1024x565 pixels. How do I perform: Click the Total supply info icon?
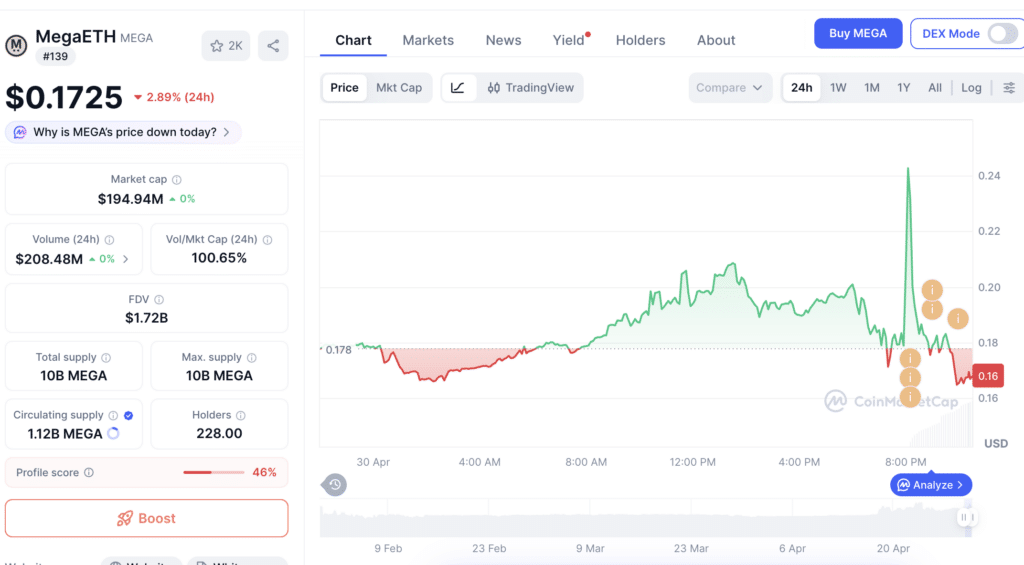point(106,358)
